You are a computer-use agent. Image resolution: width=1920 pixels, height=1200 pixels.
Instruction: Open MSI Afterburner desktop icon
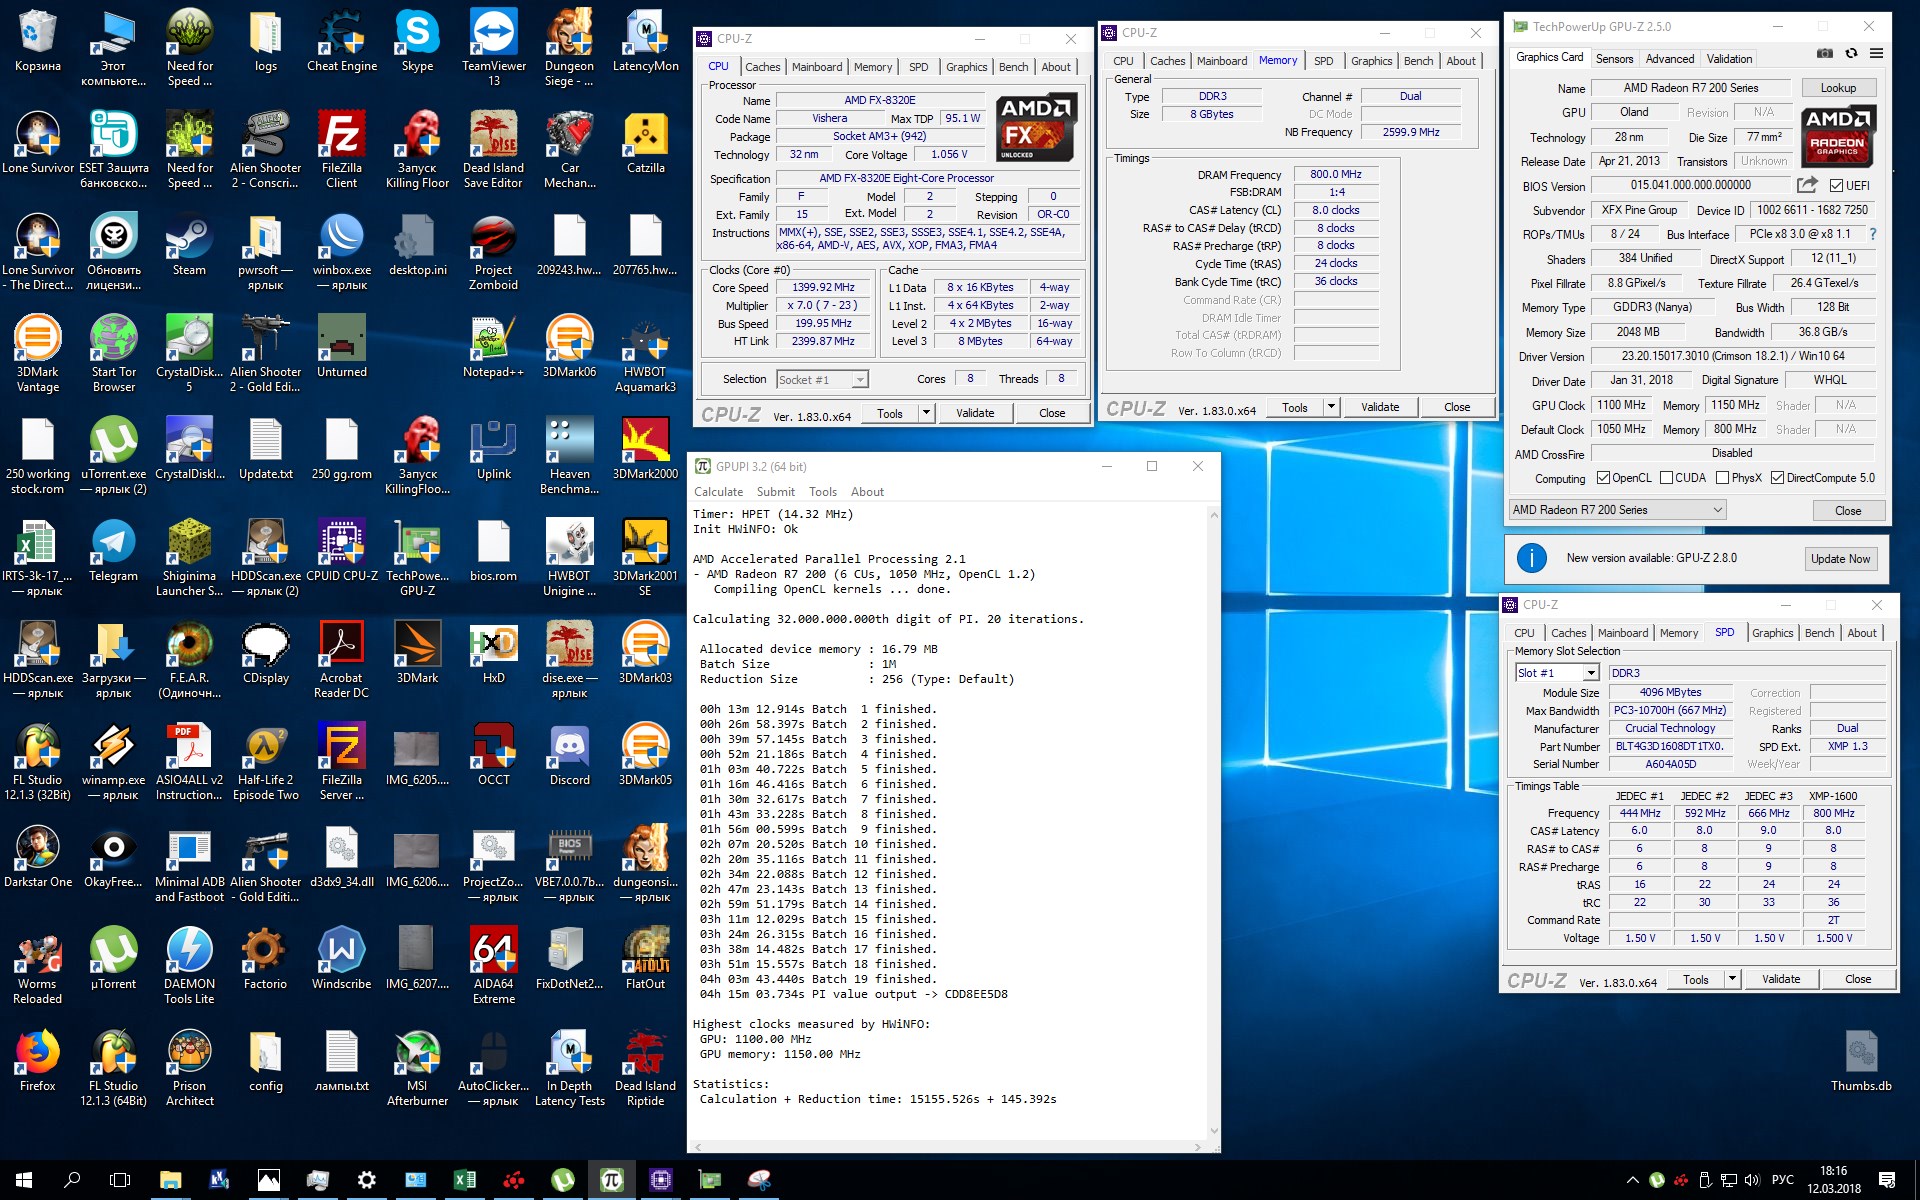tap(418, 1068)
